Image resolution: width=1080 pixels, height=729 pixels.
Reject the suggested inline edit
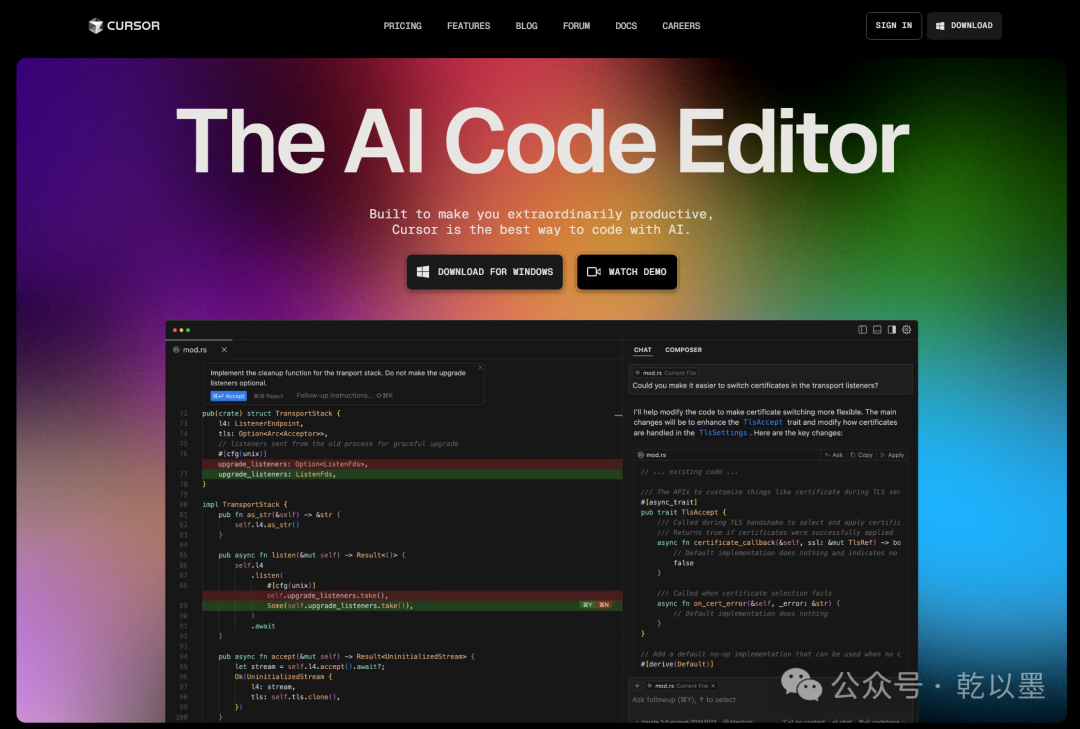click(269, 396)
